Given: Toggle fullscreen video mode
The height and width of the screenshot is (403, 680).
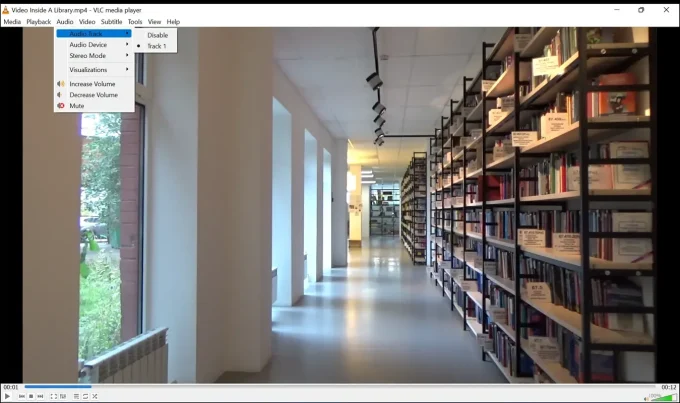Looking at the screenshot, I should tap(54, 396).
